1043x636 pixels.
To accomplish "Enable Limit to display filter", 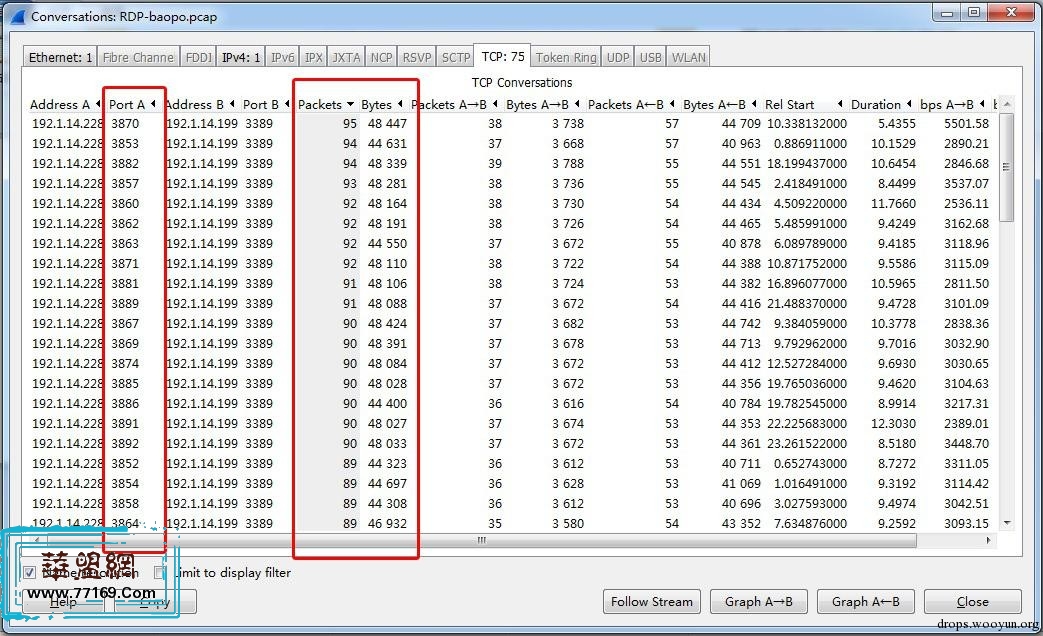I will click(160, 573).
